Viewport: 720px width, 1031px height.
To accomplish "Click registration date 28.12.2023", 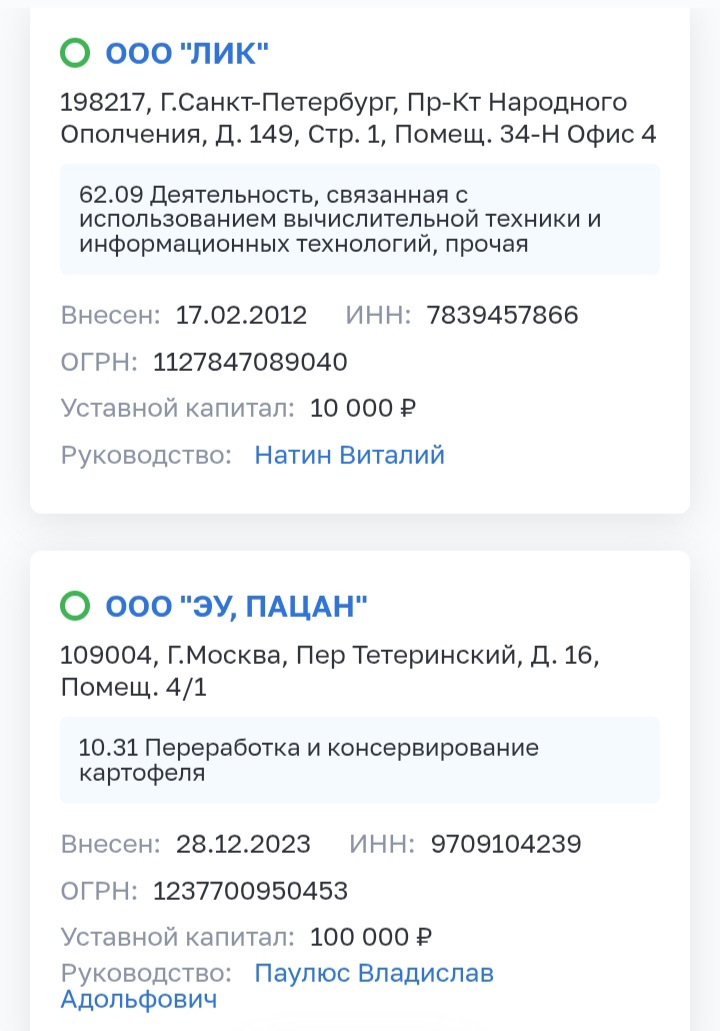I will coord(243,844).
